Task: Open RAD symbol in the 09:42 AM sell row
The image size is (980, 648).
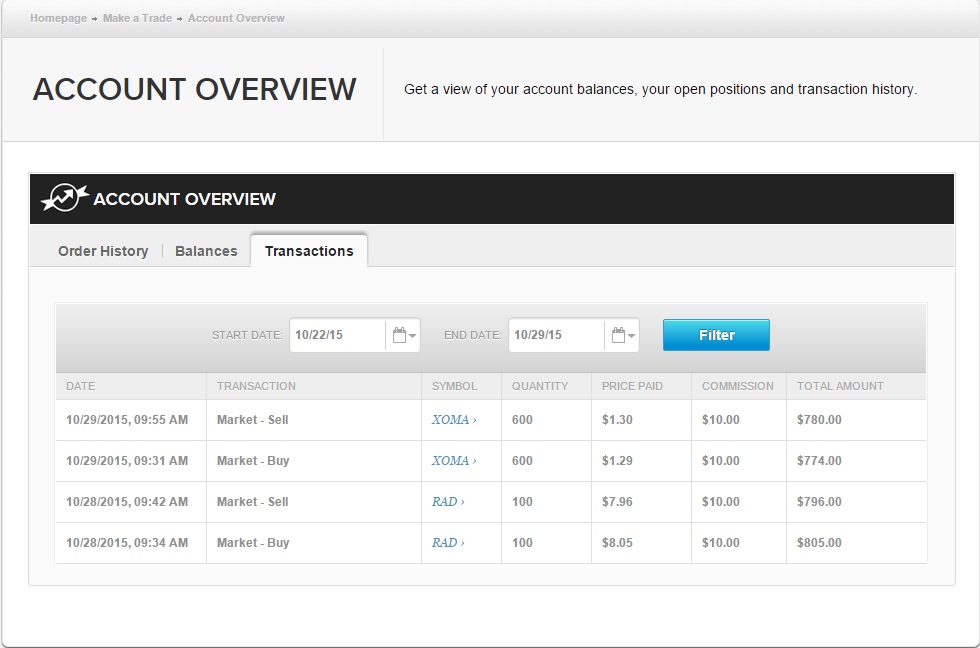Action: 448,502
